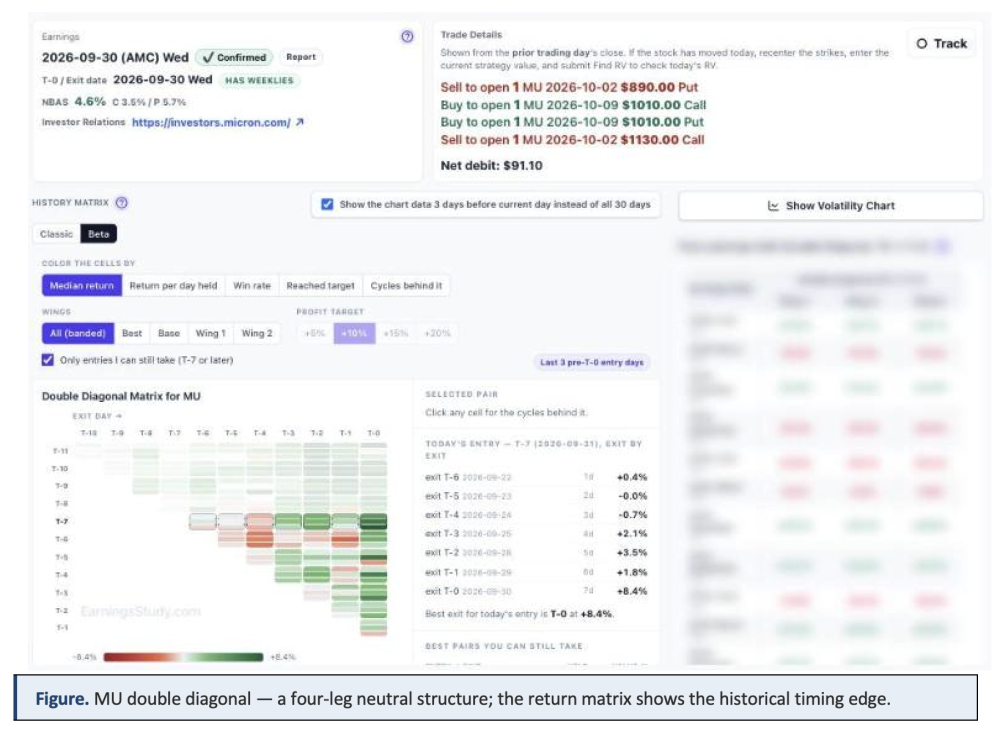Click the red T-7 row, T-4 column cell
The width and height of the screenshot is (1000, 733).
pyautogui.click(x=260, y=522)
